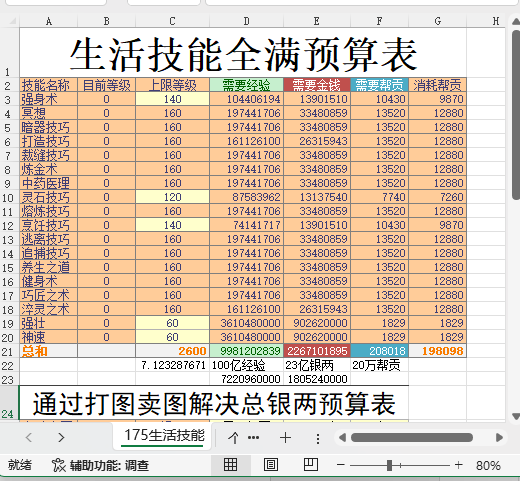The height and width of the screenshot is (481, 520).
Task: Select the 冥想 cell
Action: click(x=49, y=113)
